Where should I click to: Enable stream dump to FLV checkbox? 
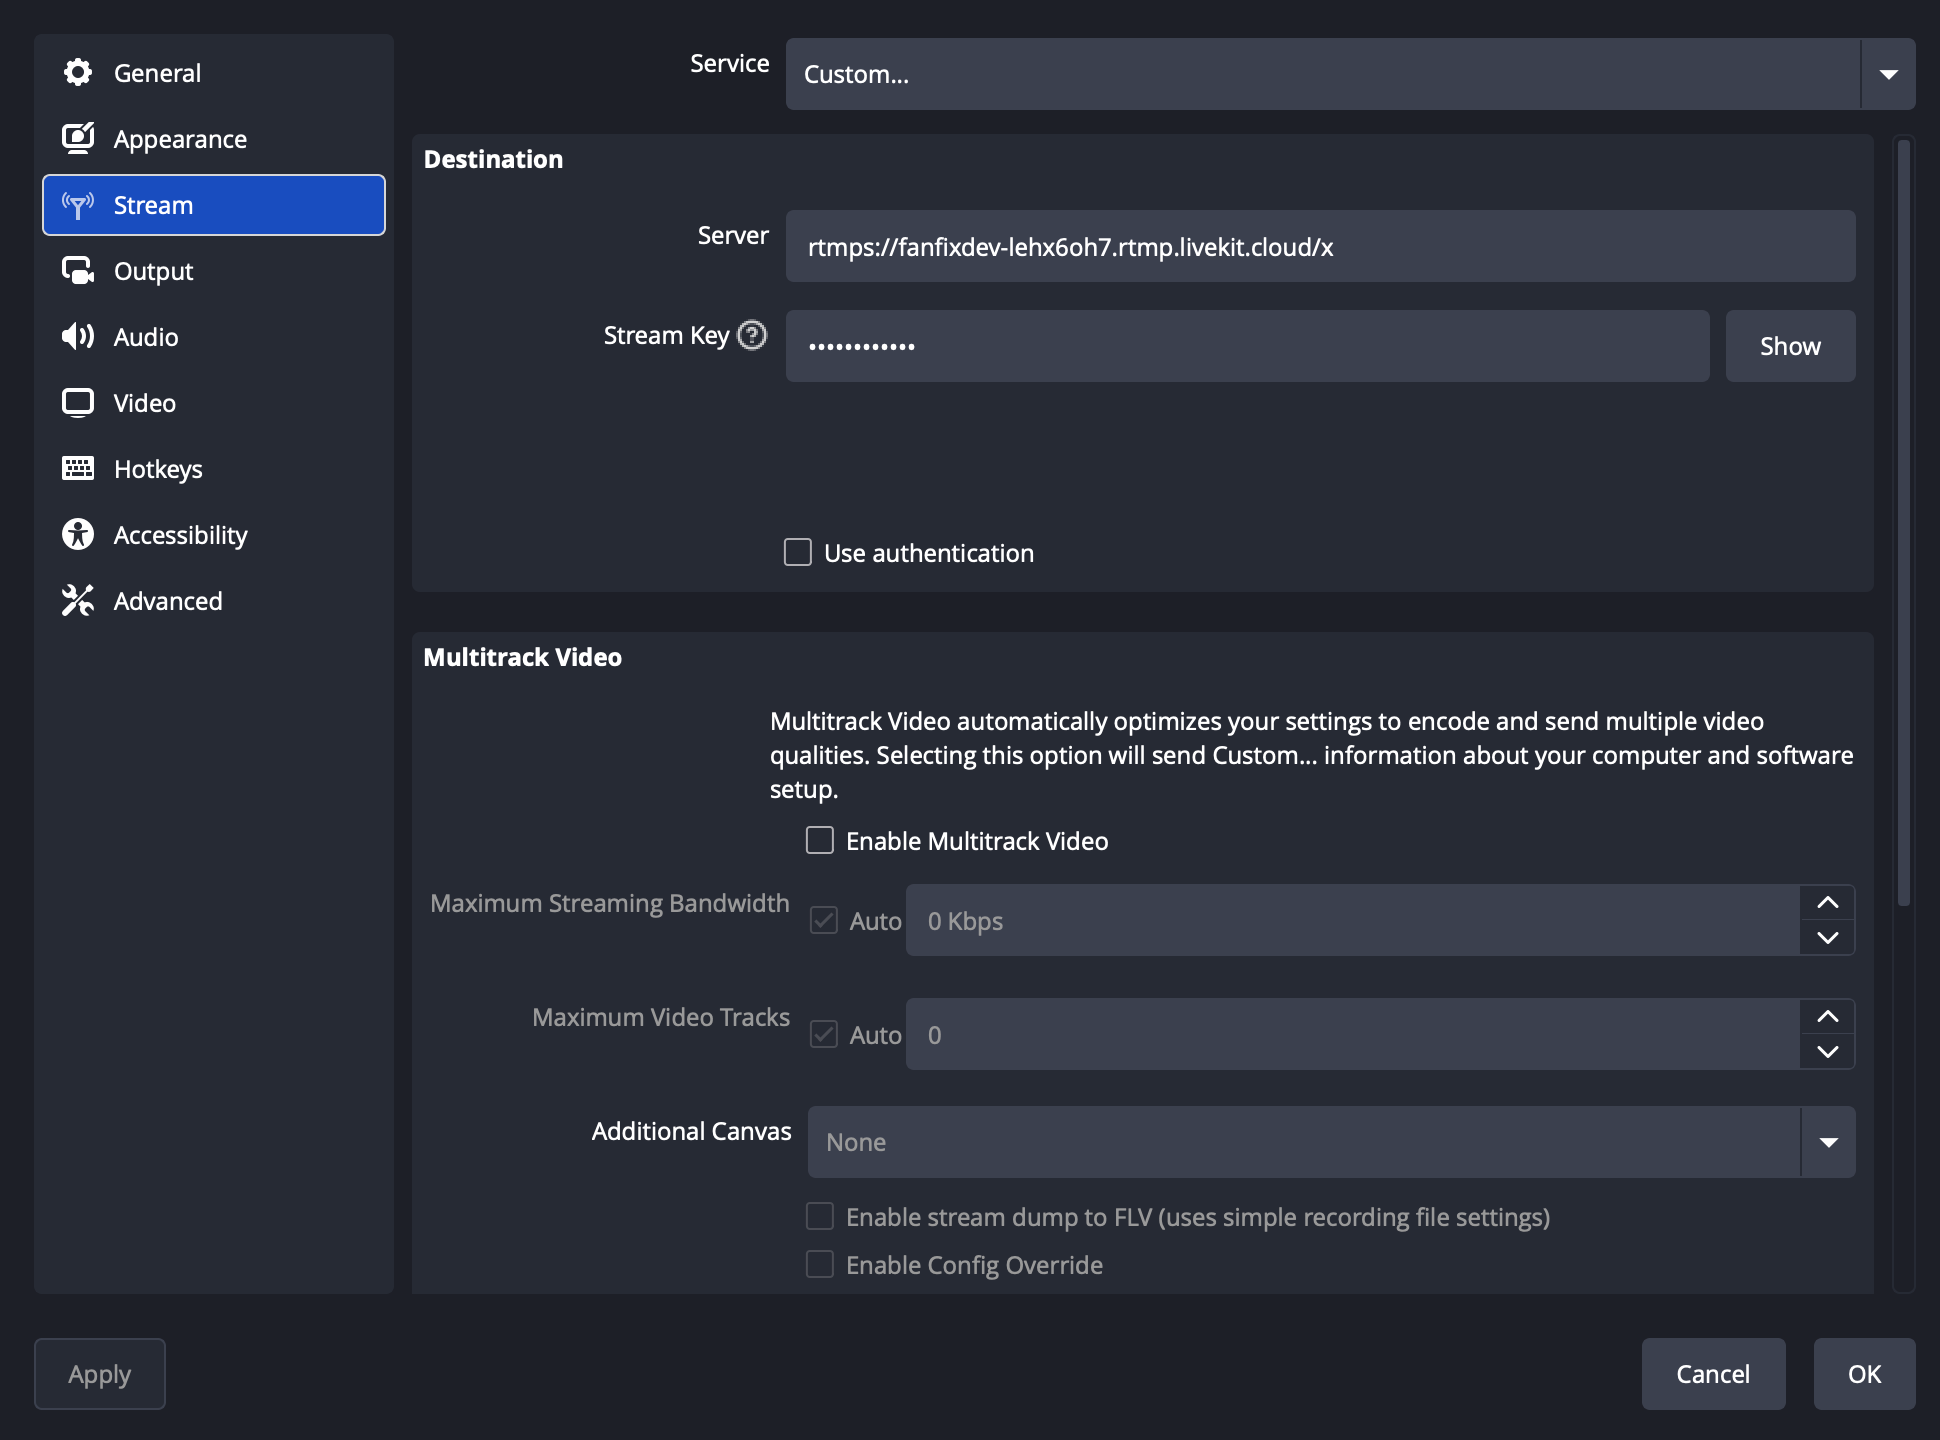pos(820,1217)
